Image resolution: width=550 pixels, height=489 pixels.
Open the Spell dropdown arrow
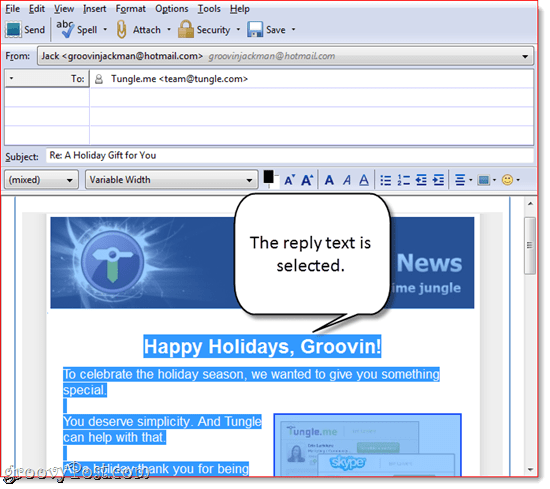pos(105,30)
